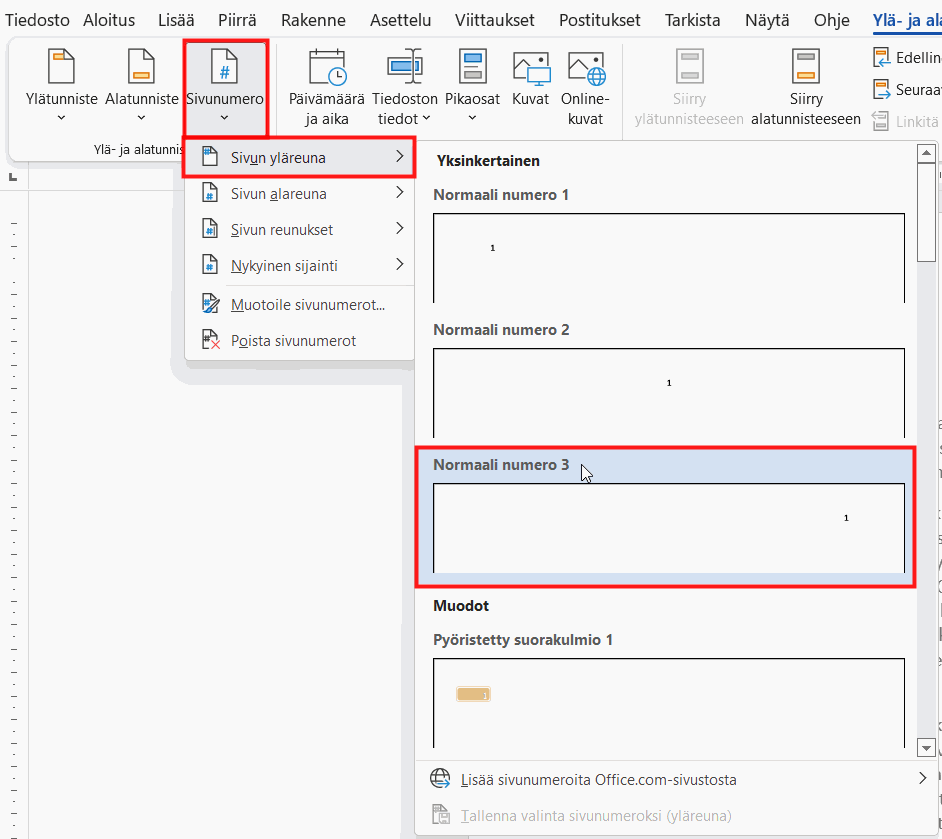Click the tab selector at ruler corner

coord(13,177)
